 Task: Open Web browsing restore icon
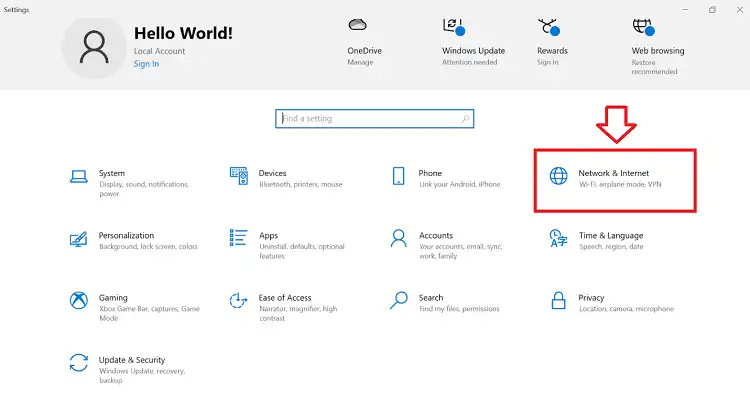click(643, 27)
